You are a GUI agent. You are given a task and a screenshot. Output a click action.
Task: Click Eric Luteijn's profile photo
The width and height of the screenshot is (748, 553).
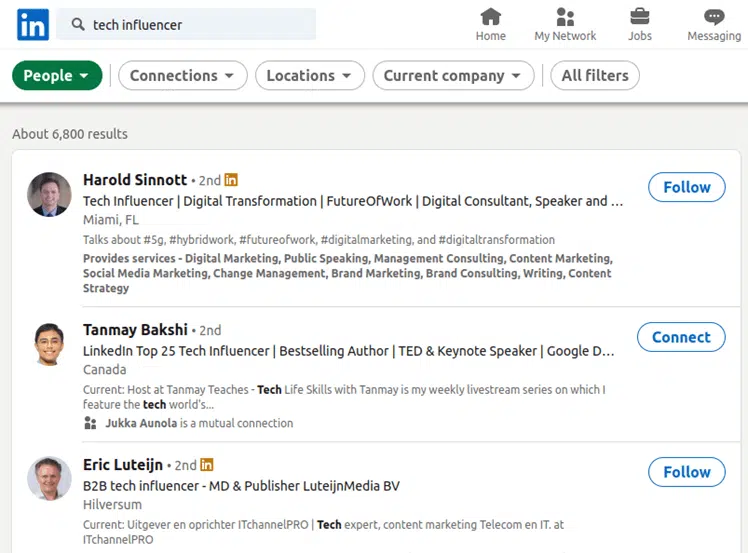point(49,479)
